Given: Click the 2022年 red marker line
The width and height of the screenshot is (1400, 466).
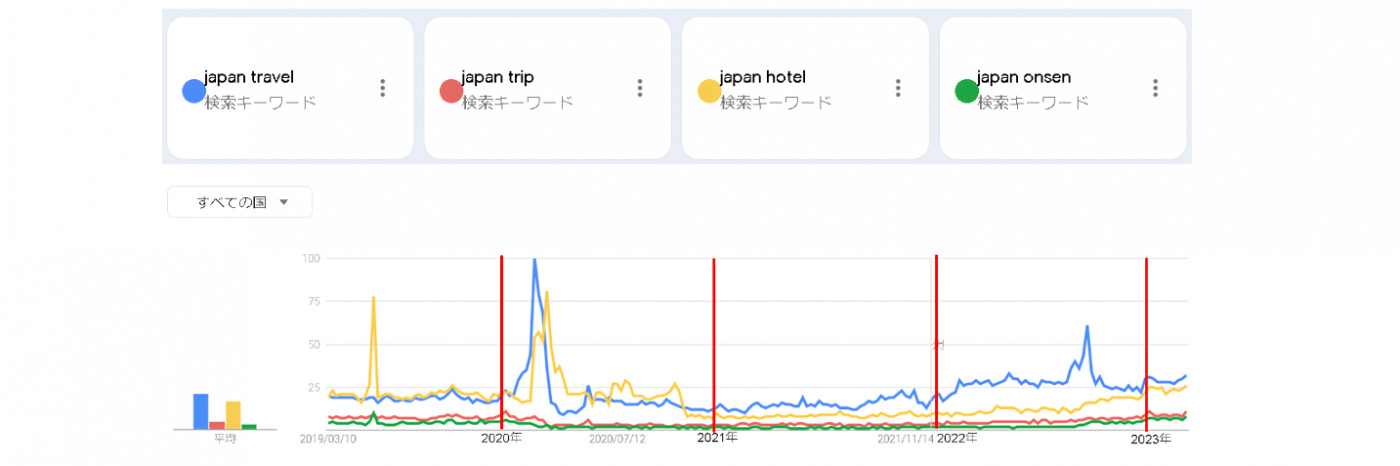Looking at the screenshot, I should pyautogui.click(x=936, y=300).
